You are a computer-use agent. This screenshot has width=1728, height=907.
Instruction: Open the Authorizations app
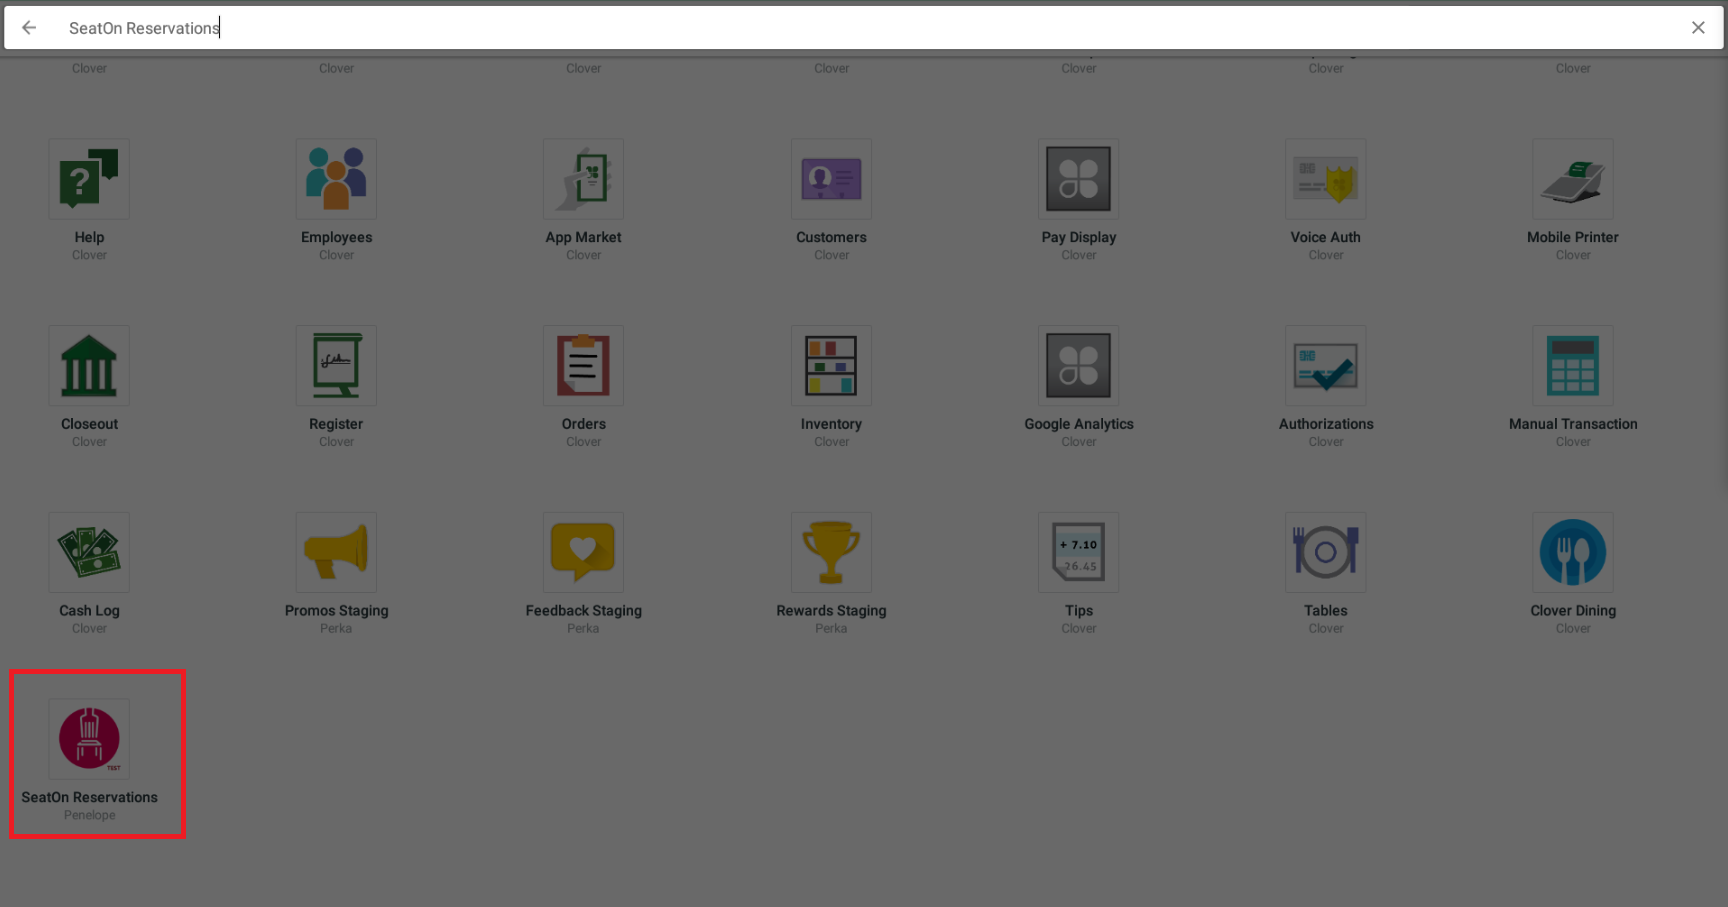1325,366
